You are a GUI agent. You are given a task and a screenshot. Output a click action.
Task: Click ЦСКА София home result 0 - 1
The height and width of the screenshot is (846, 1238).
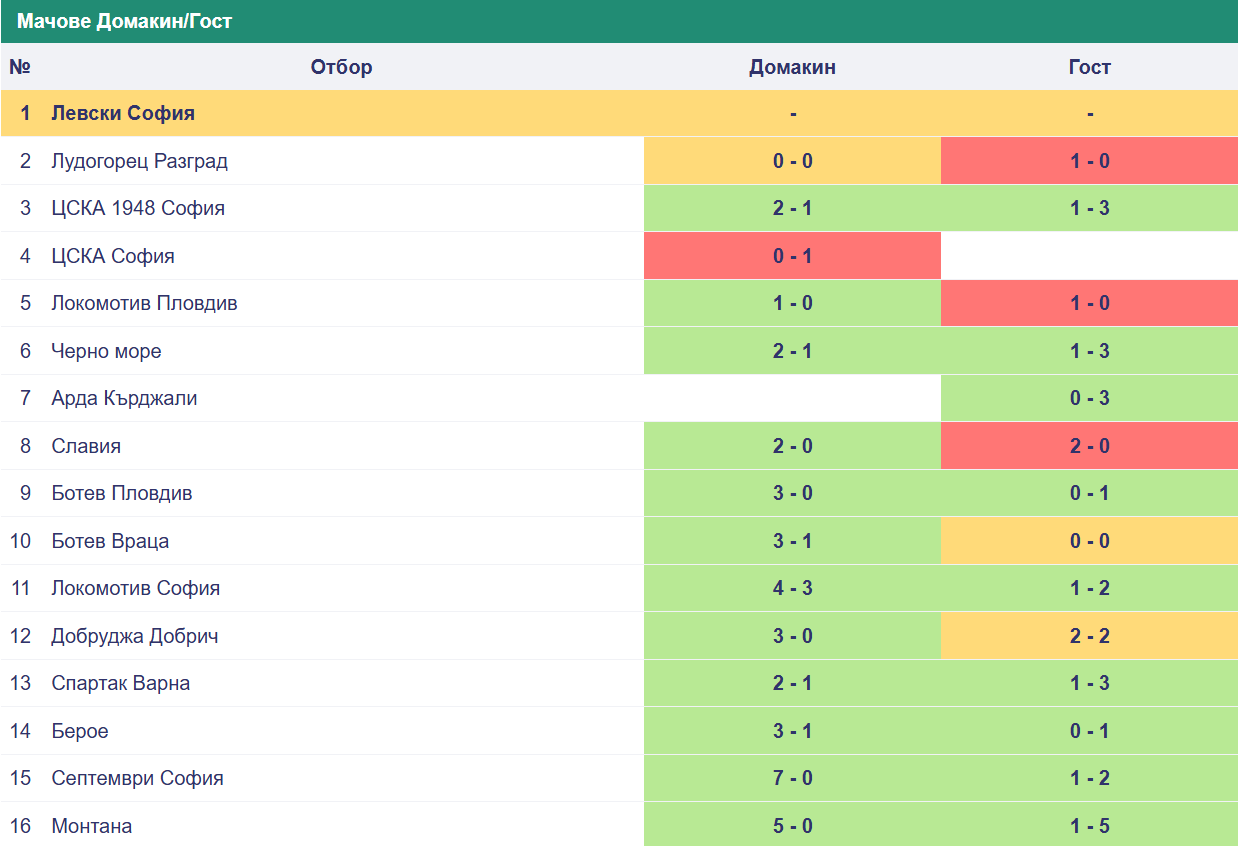(792, 256)
